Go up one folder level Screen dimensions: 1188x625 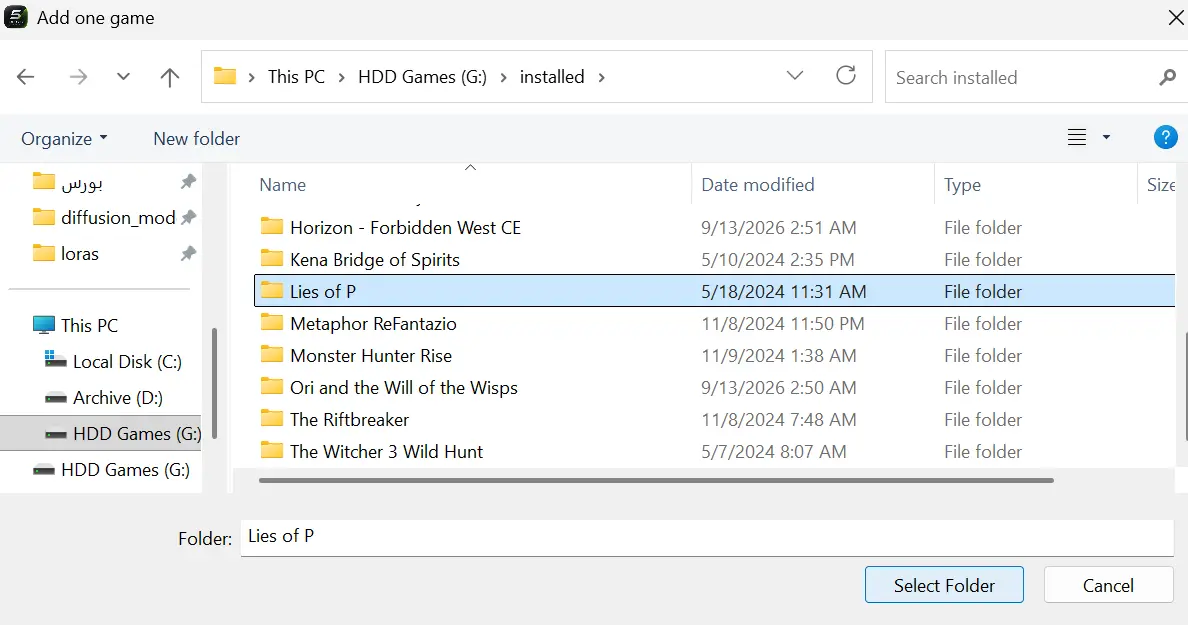click(170, 77)
